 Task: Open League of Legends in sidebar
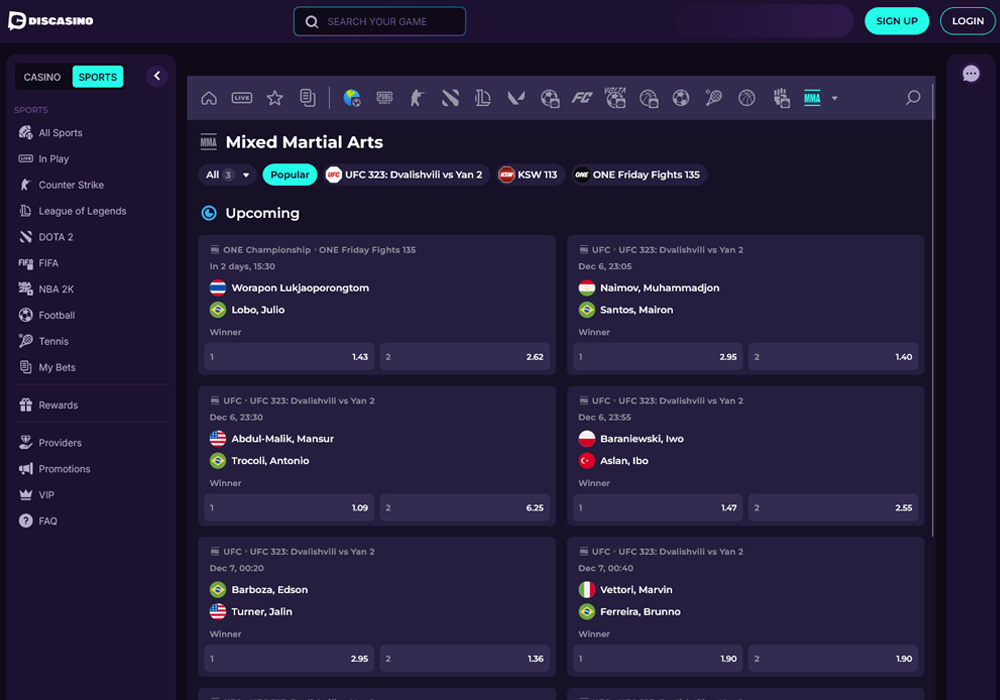coord(82,211)
